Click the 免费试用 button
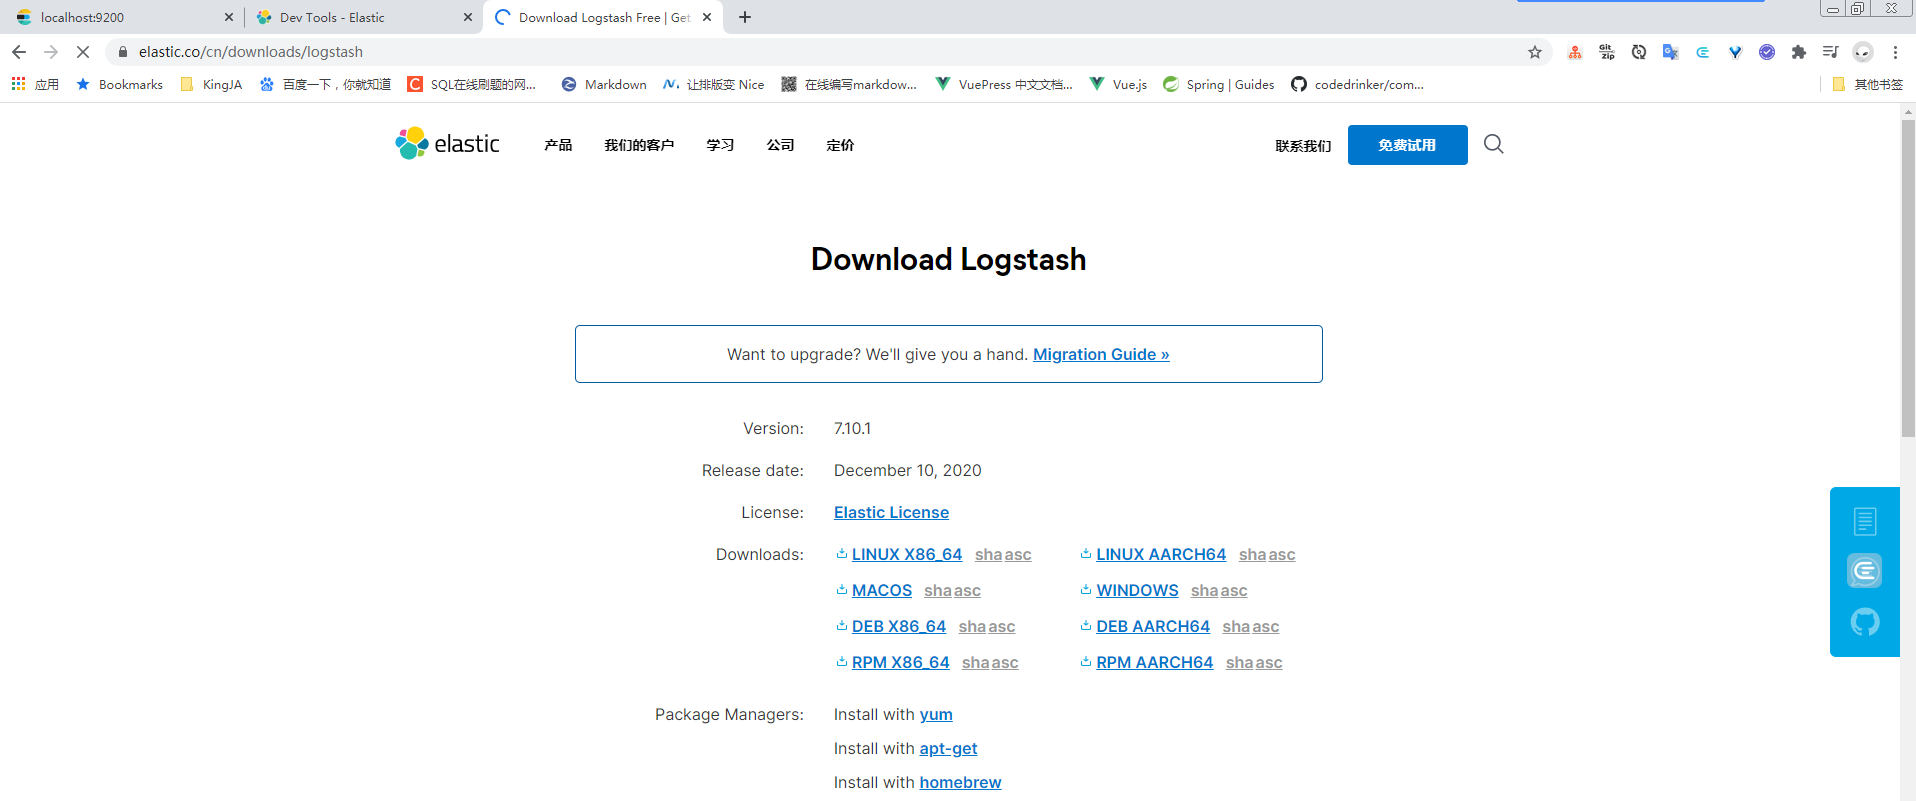Image resolution: width=1916 pixels, height=801 pixels. coord(1407,145)
